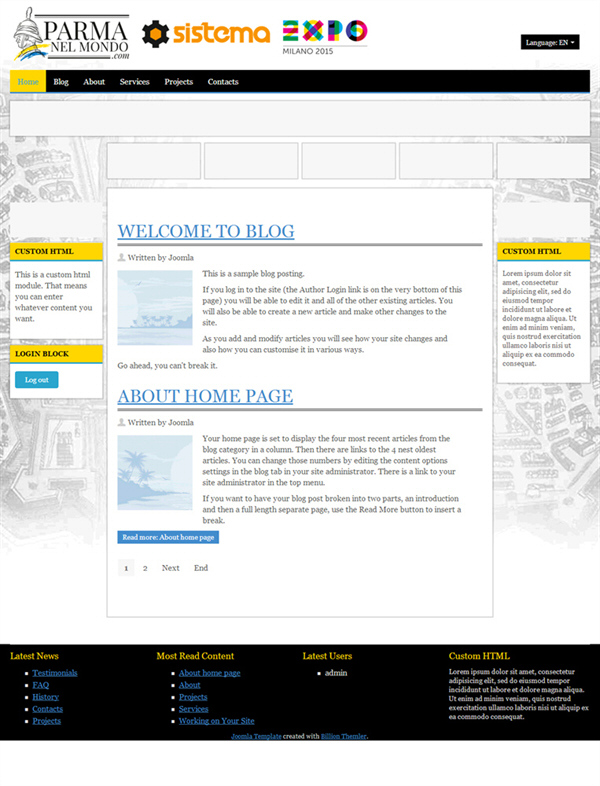Open the Contacts menu item
The width and height of the screenshot is (600, 786).
point(223,82)
